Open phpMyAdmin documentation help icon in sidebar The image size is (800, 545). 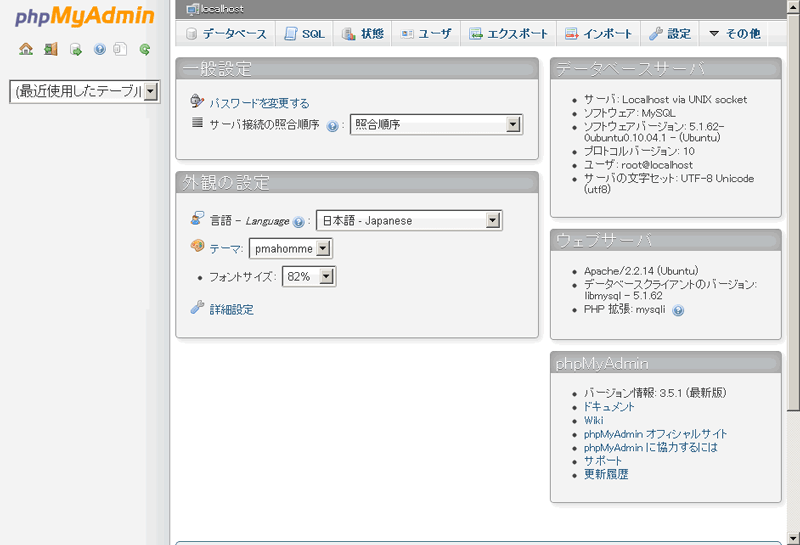[99, 49]
